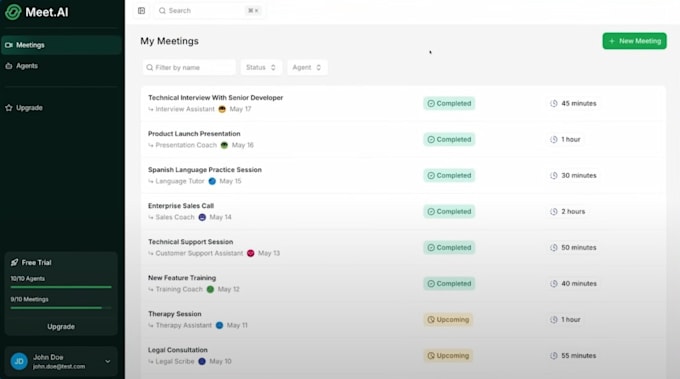Open the Product Launch Presentation meeting
The width and height of the screenshot is (680, 379).
(403, 140)
